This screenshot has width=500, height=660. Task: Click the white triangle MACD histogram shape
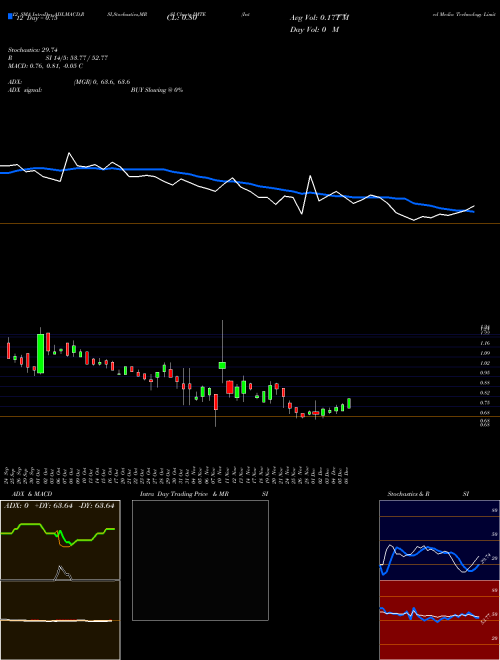coord(62,573)
